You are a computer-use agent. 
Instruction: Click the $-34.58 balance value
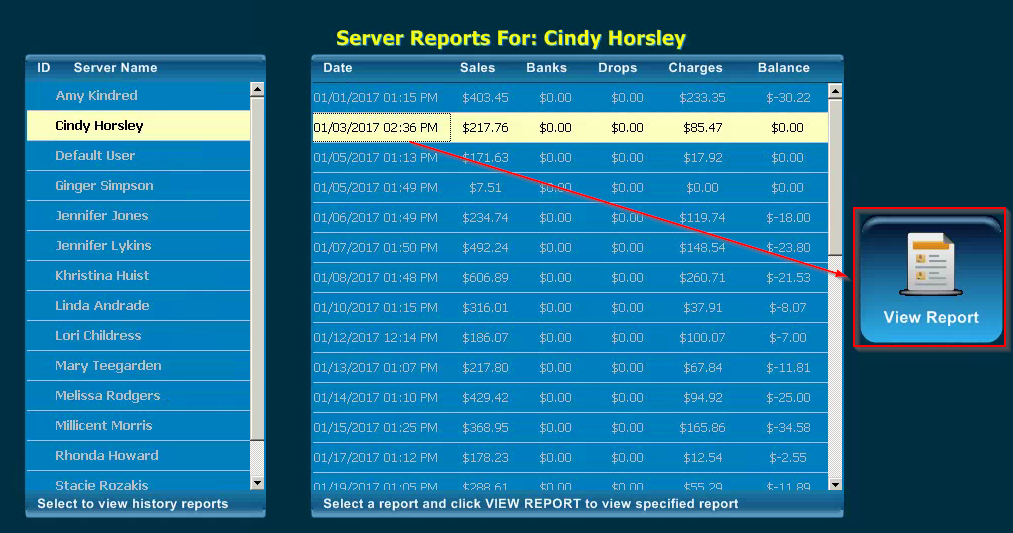(x=788, y=428)
